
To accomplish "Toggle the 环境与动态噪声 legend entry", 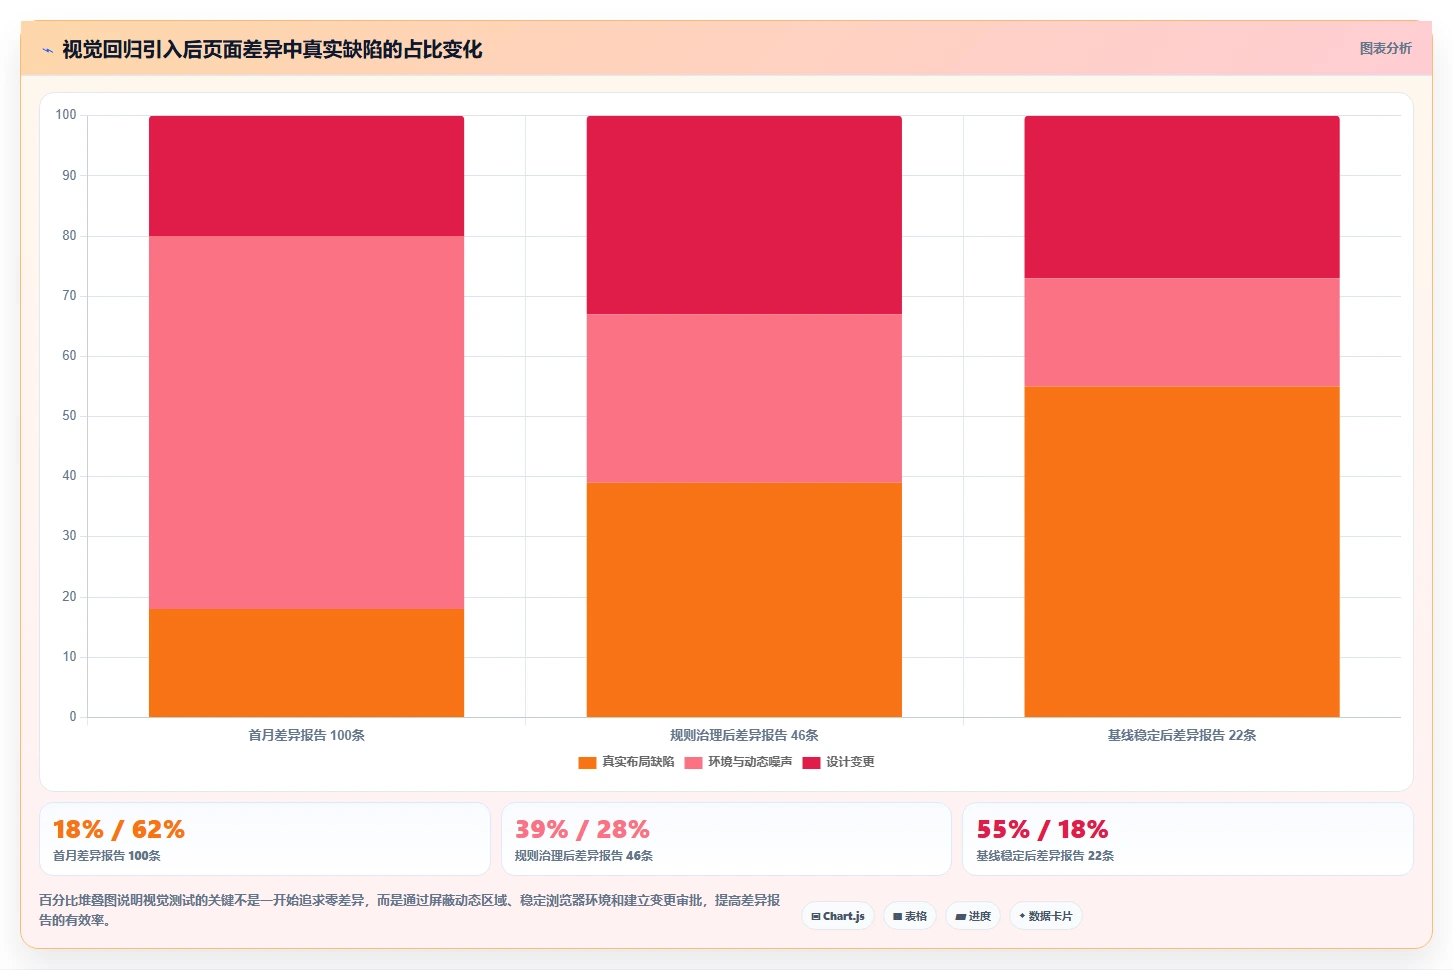I will pyautogui.click(x=739, y=762).
